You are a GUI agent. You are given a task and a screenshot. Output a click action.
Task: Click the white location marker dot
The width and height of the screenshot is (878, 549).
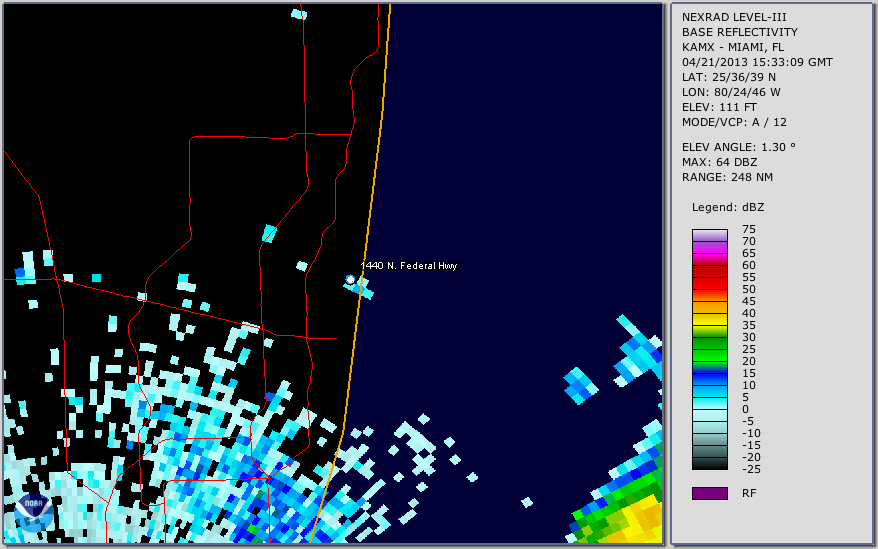point(351,279)
